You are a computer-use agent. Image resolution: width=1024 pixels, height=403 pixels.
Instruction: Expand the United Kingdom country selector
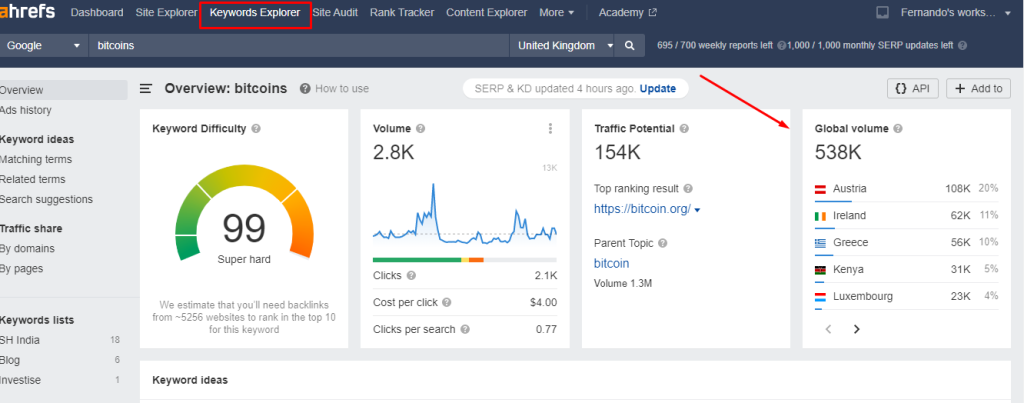(x=565, y=46)
